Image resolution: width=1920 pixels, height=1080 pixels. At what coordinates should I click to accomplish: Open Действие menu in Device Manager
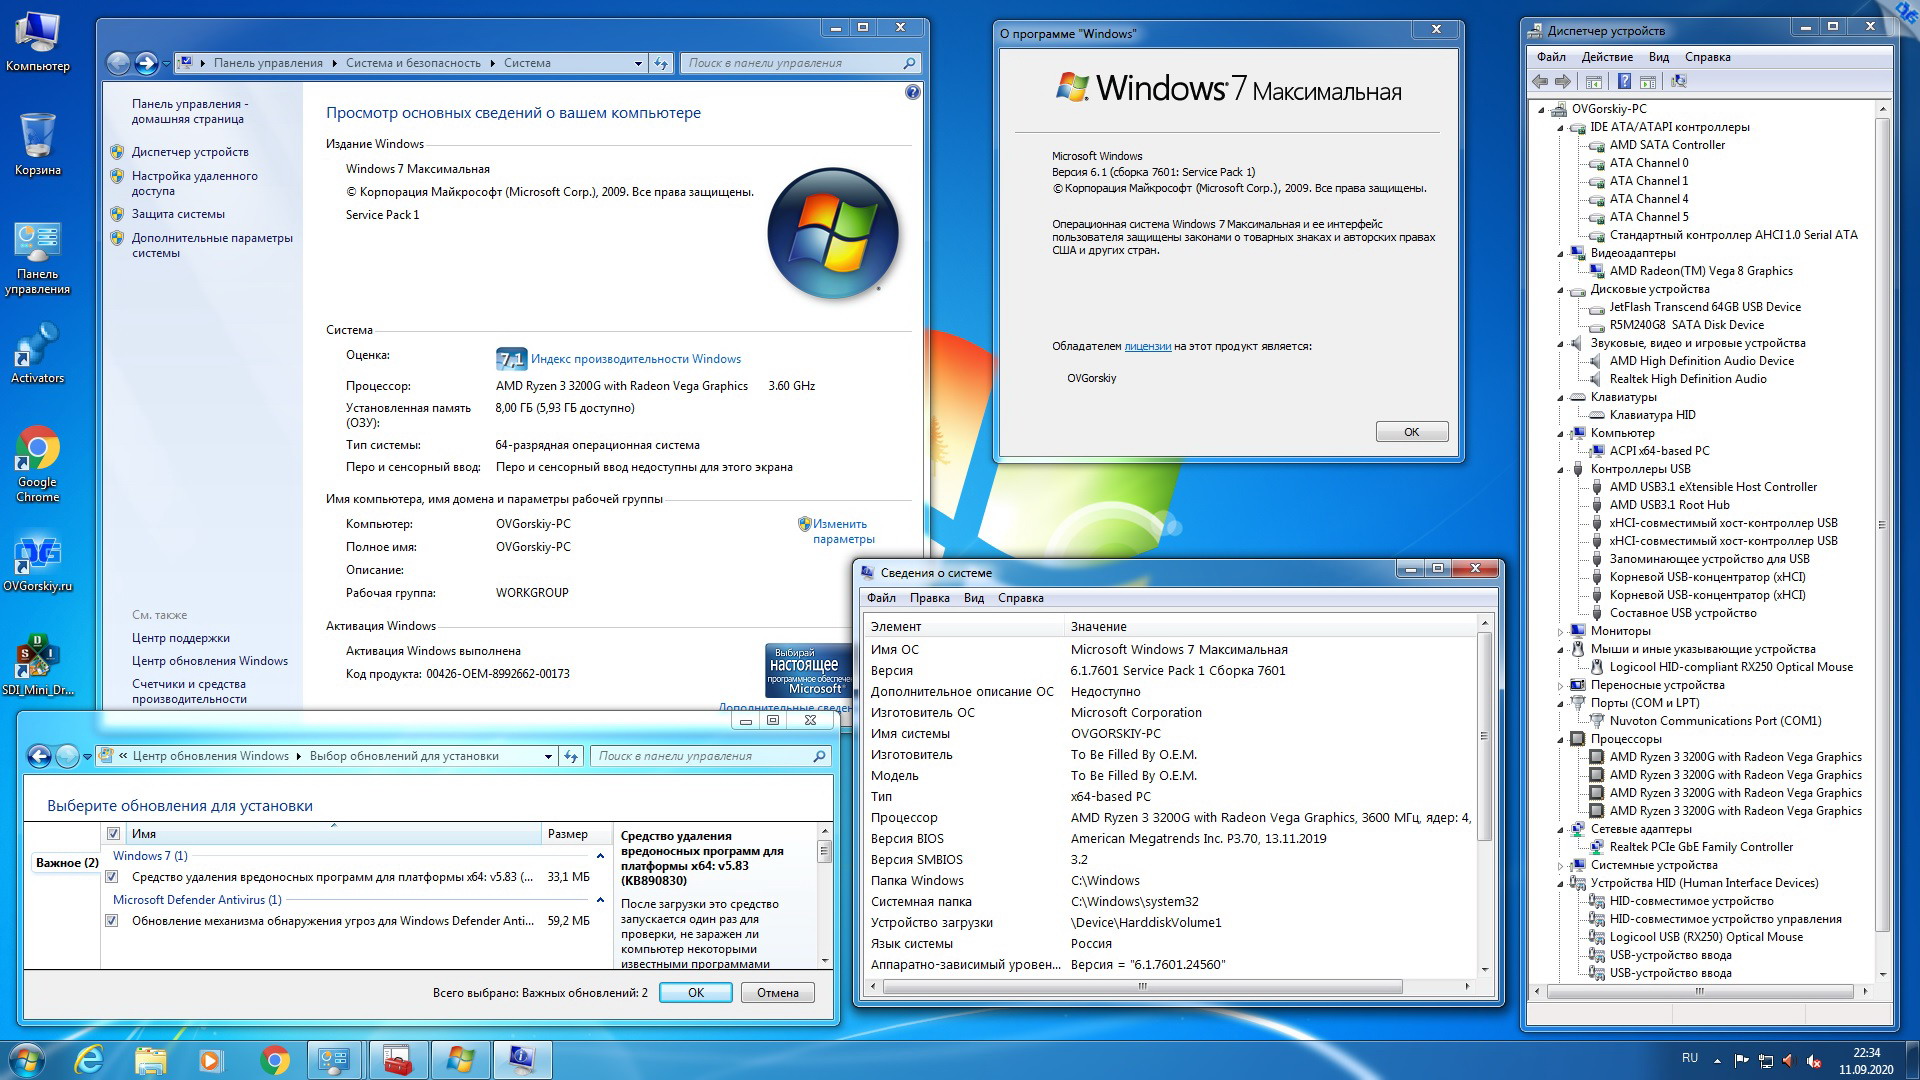(1607, 57)
